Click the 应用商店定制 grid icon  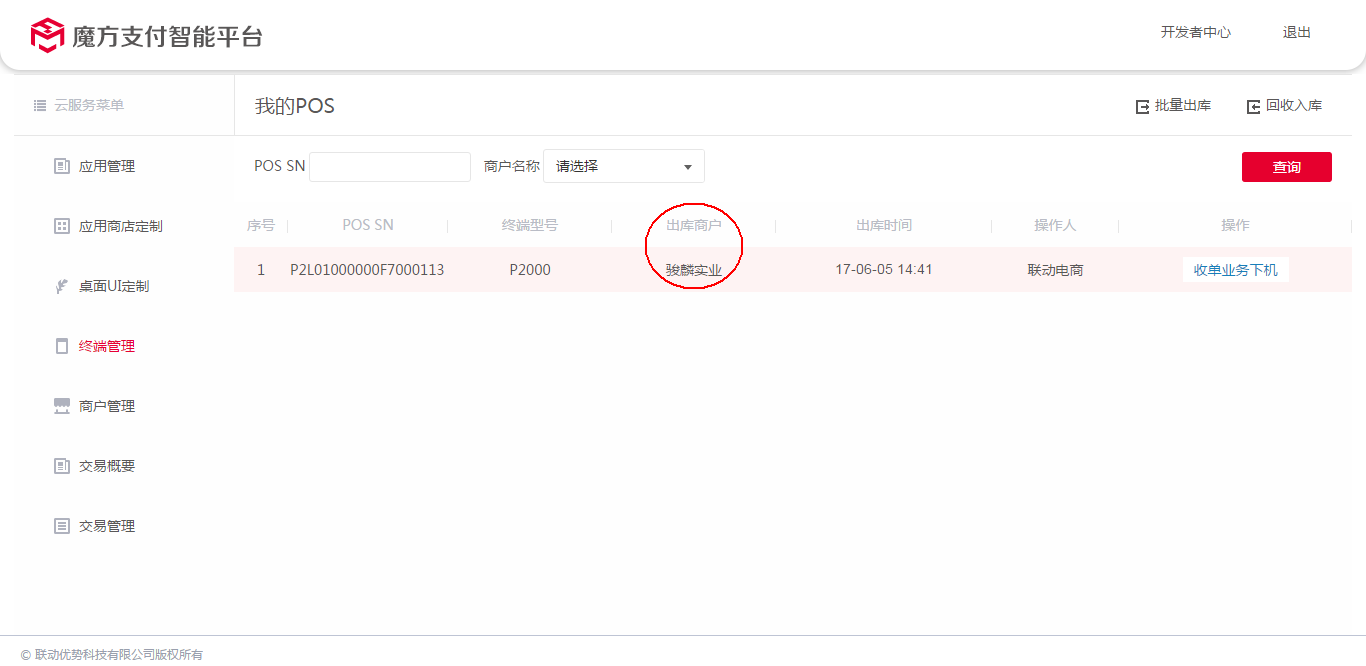click(x=62, y=226)
